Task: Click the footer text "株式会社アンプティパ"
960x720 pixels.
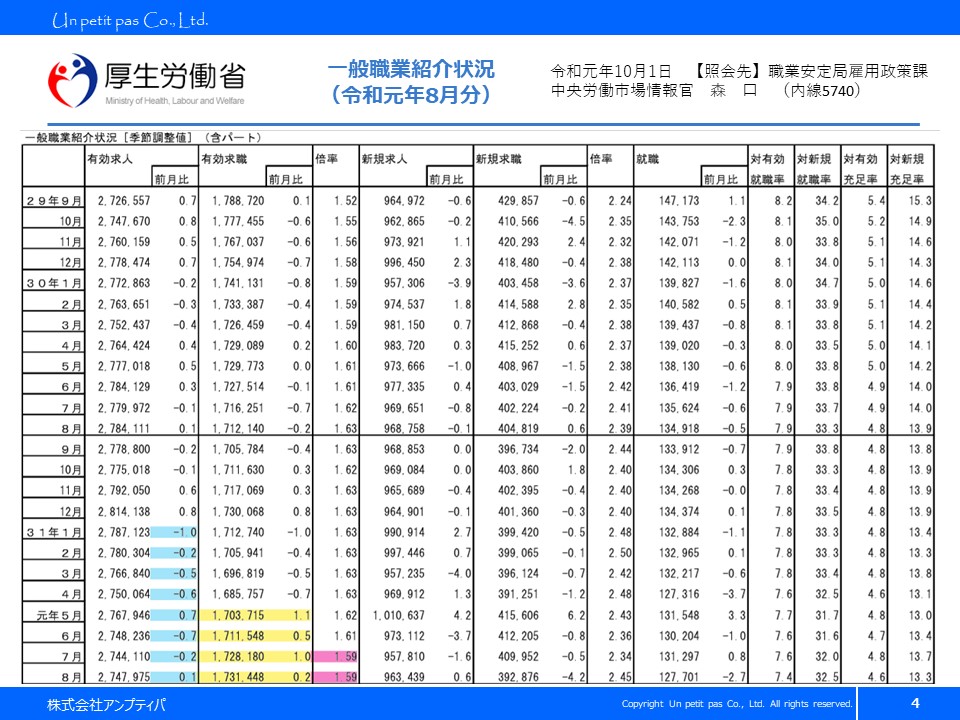Action: point(107,705)
